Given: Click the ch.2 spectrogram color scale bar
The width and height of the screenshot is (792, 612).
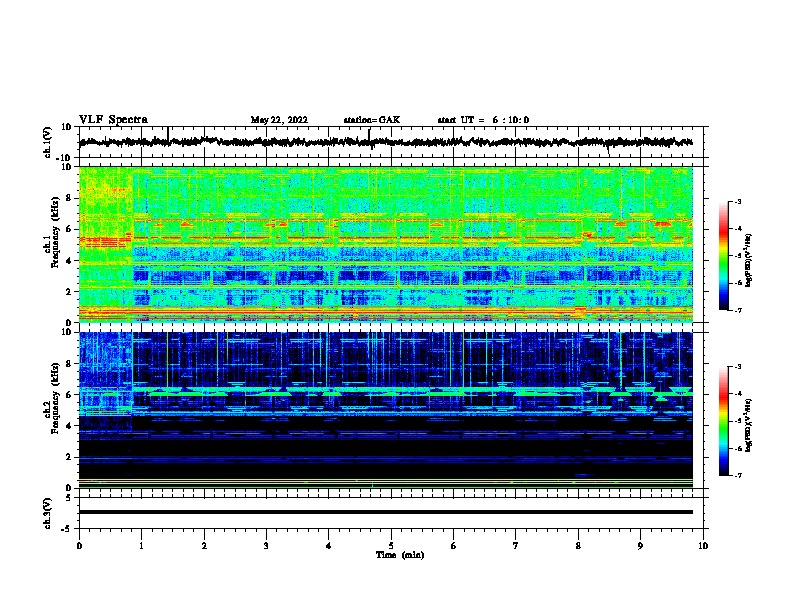Looking at the screenshot, I should [723, 421].
